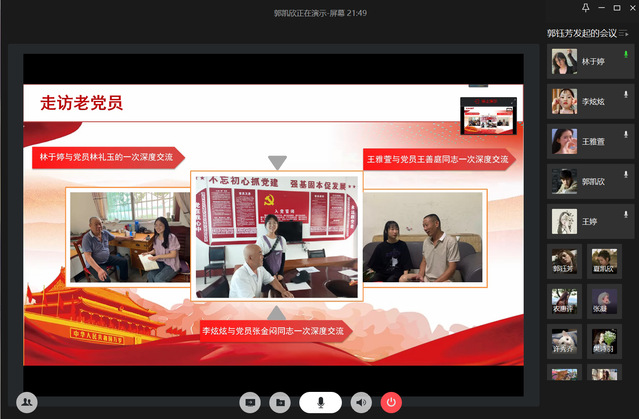Click the small slide preview thumbnail at top-right

pyautogui.click(x=488, y=115)
